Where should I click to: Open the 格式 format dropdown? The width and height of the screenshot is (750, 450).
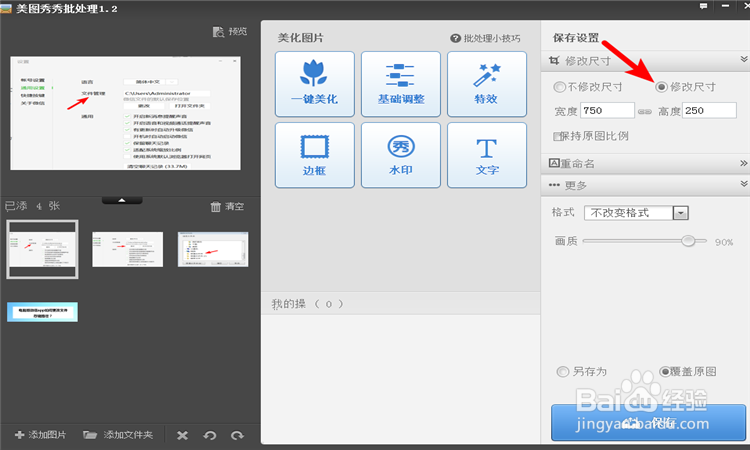[x=636, y=213]
